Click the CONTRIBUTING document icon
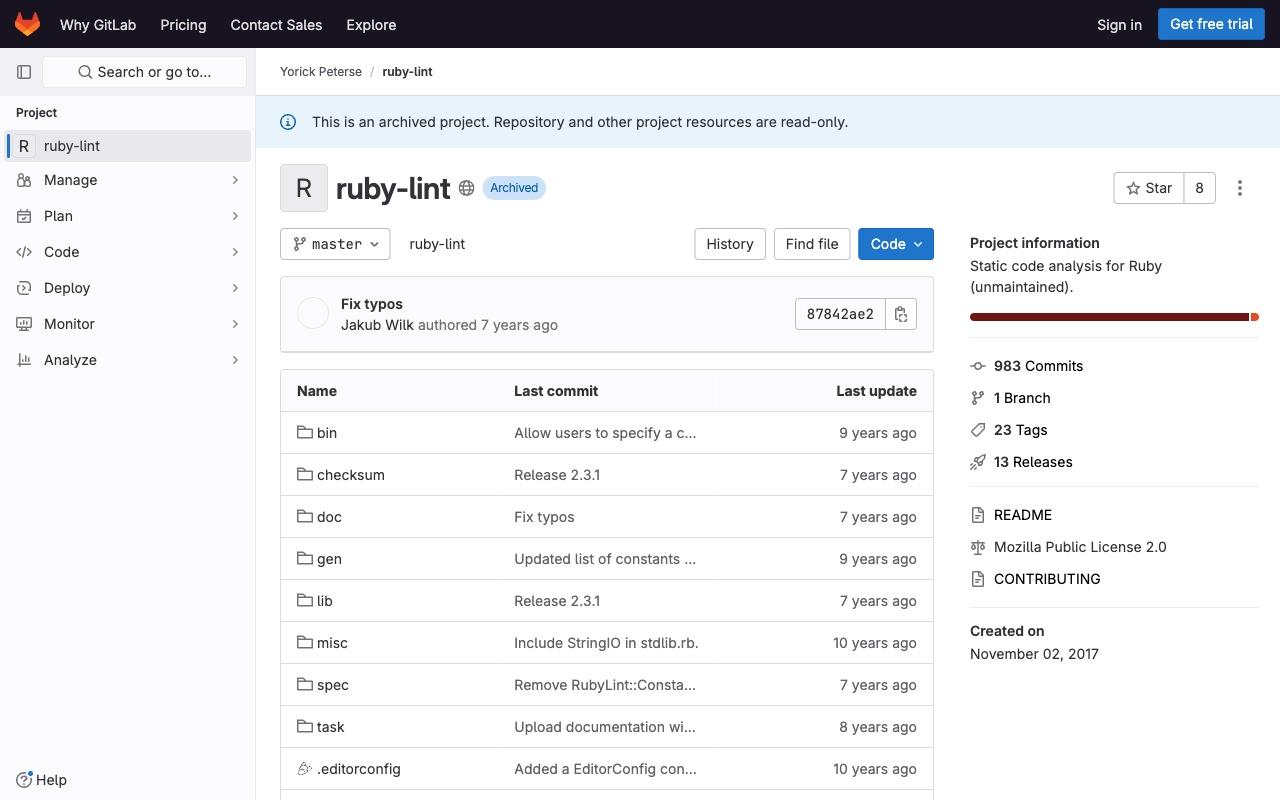Screen dimensions: 1280x800 (x=978, y=579)
